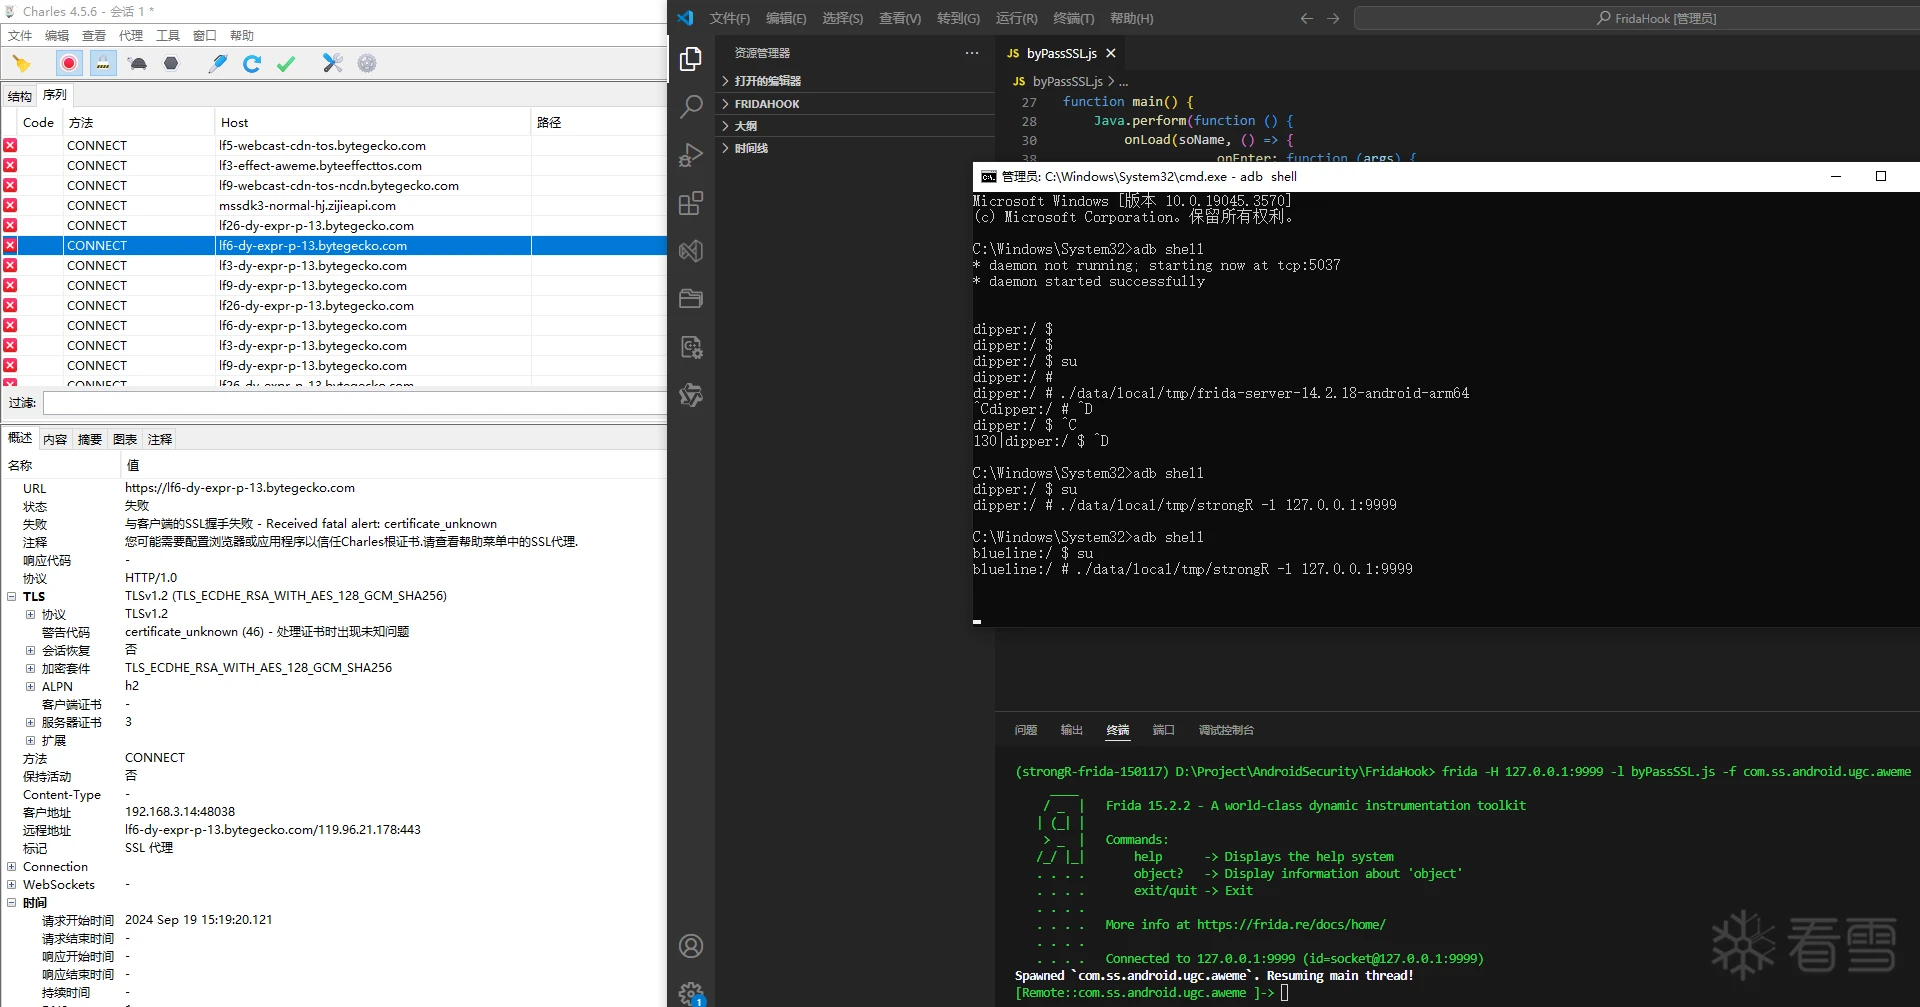
Task: Open Charles tools wrench icon
Action: (x=332, y=64)
